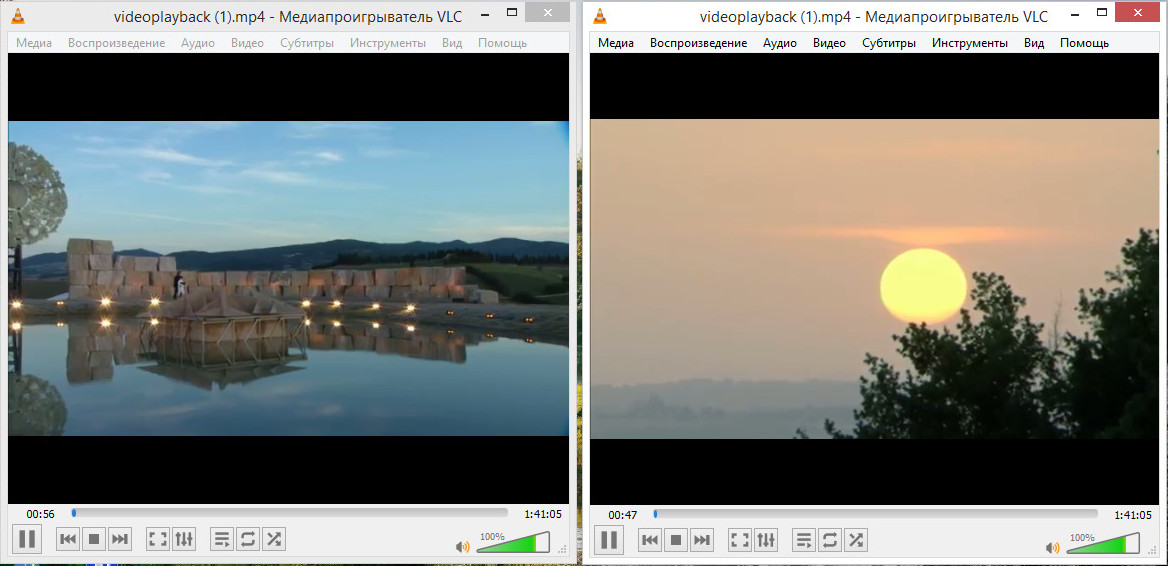Toggle loop mode in left VLC window
The height and width of the screenshot is (566, 1168).
tap(247, 538)
